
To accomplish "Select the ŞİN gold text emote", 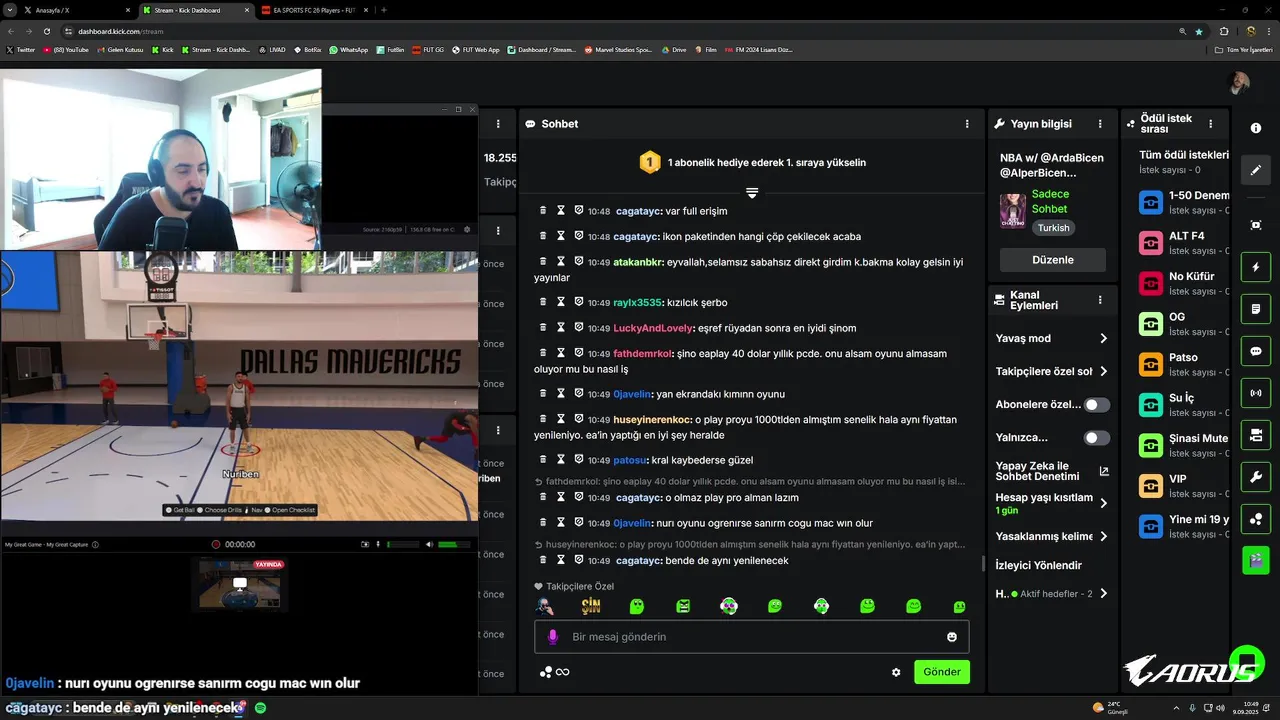I will click(591, 606).
